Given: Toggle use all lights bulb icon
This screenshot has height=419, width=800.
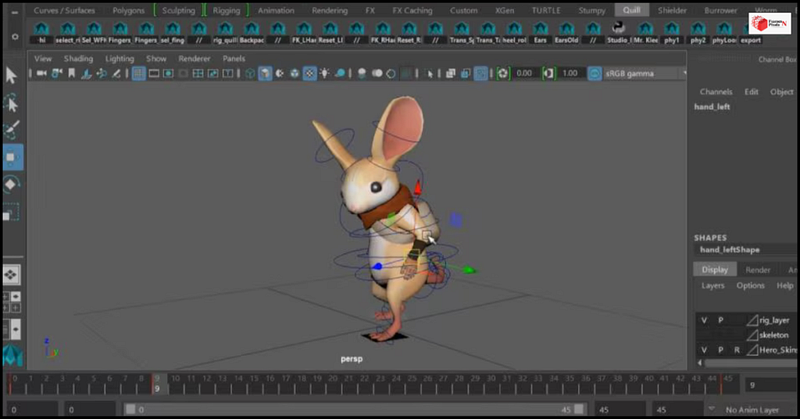Looking at the screenshot, I should (324, 73).
